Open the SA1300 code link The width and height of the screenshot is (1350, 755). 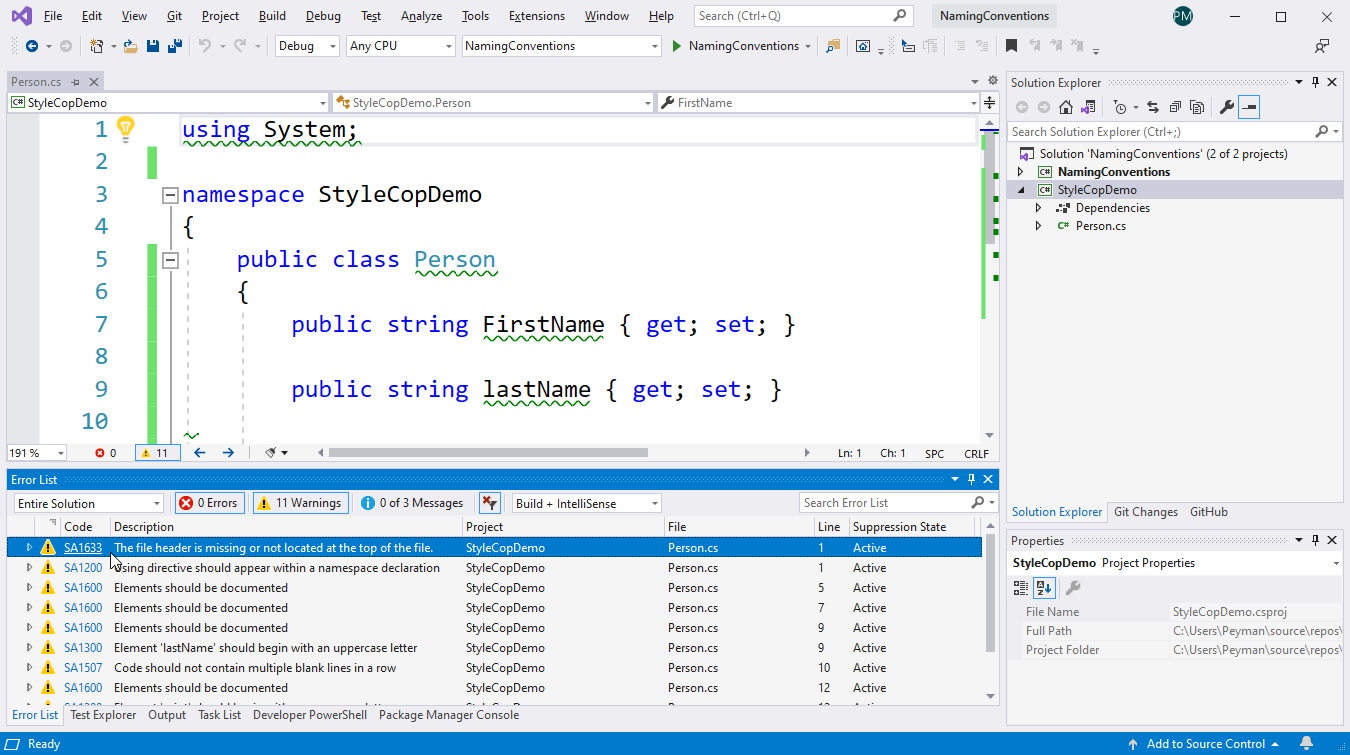(83, 648)
